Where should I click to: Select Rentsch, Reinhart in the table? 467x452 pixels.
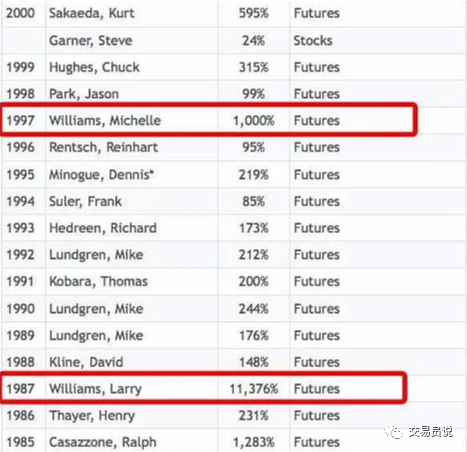click(x=104, y=147)
